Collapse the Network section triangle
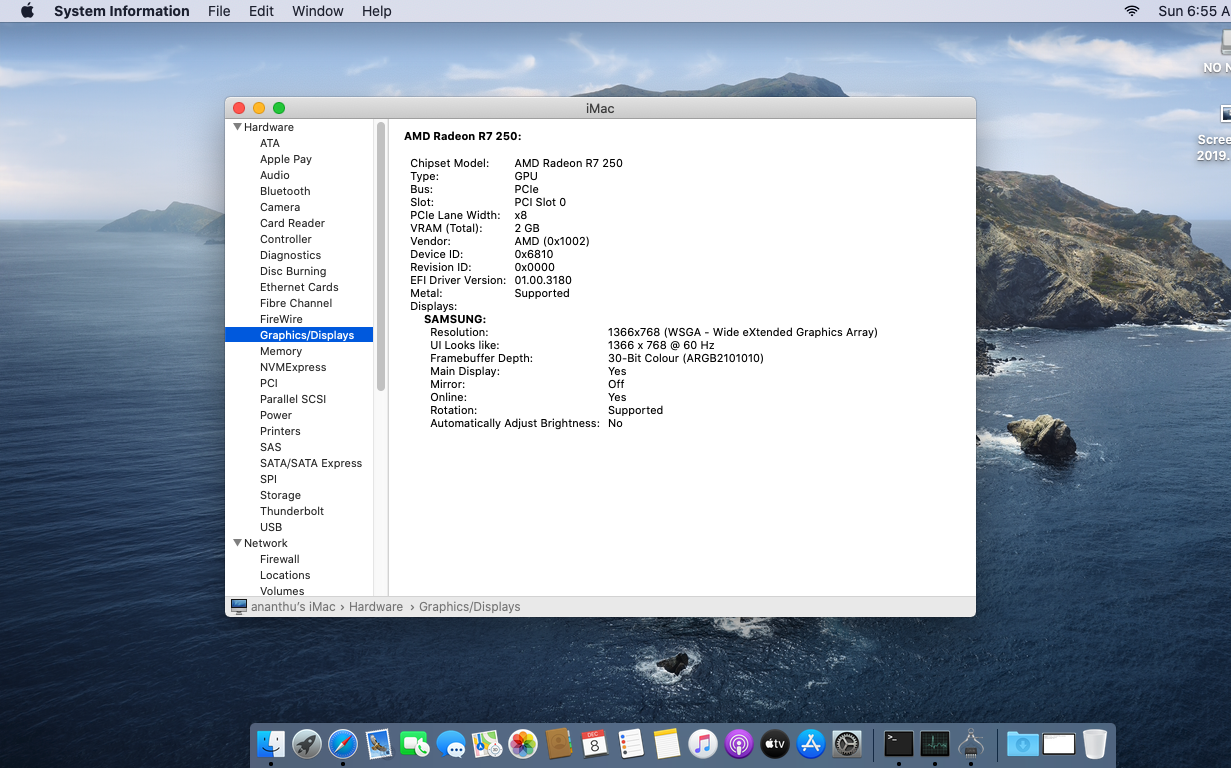The height and width of the screenshot is (768, 1231). point(237,543)
